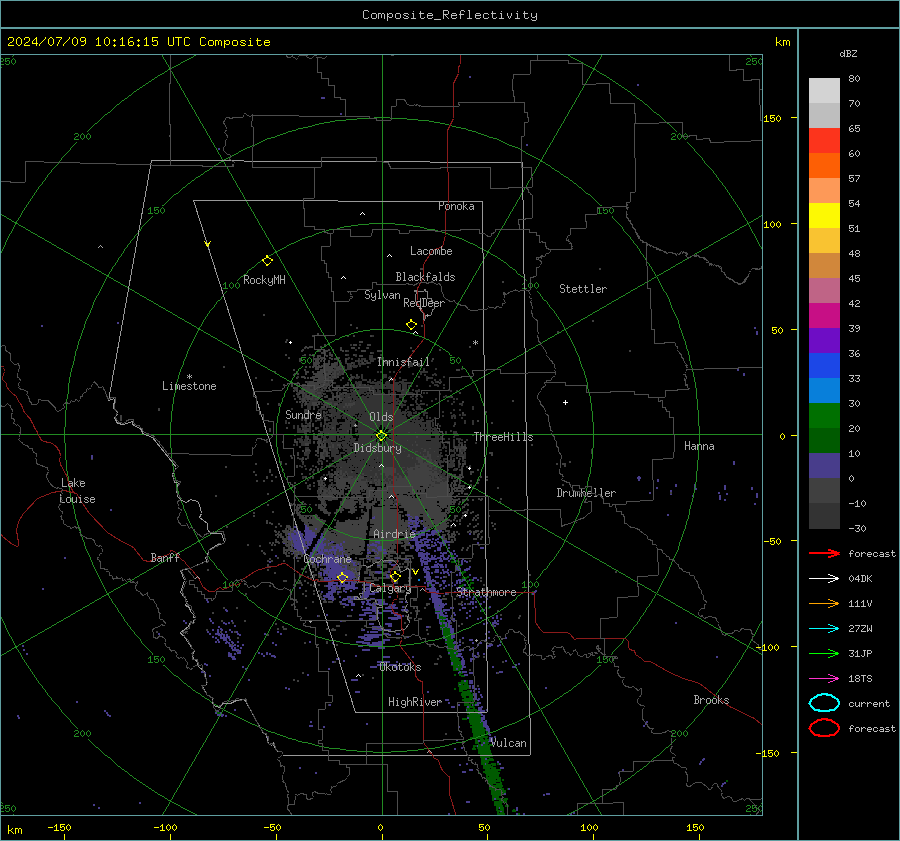Click the yellow diamond marker near RockyMH

267,261
